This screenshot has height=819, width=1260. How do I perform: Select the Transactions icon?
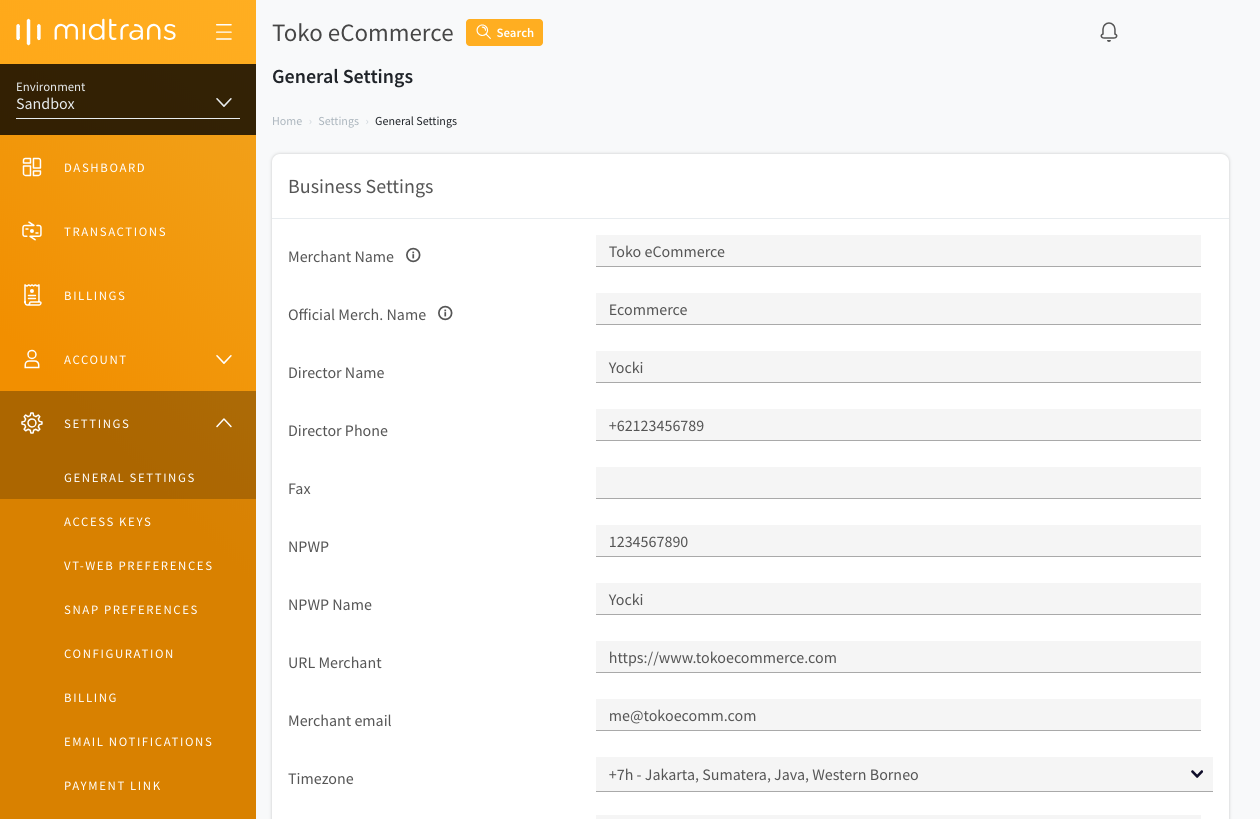32,231
